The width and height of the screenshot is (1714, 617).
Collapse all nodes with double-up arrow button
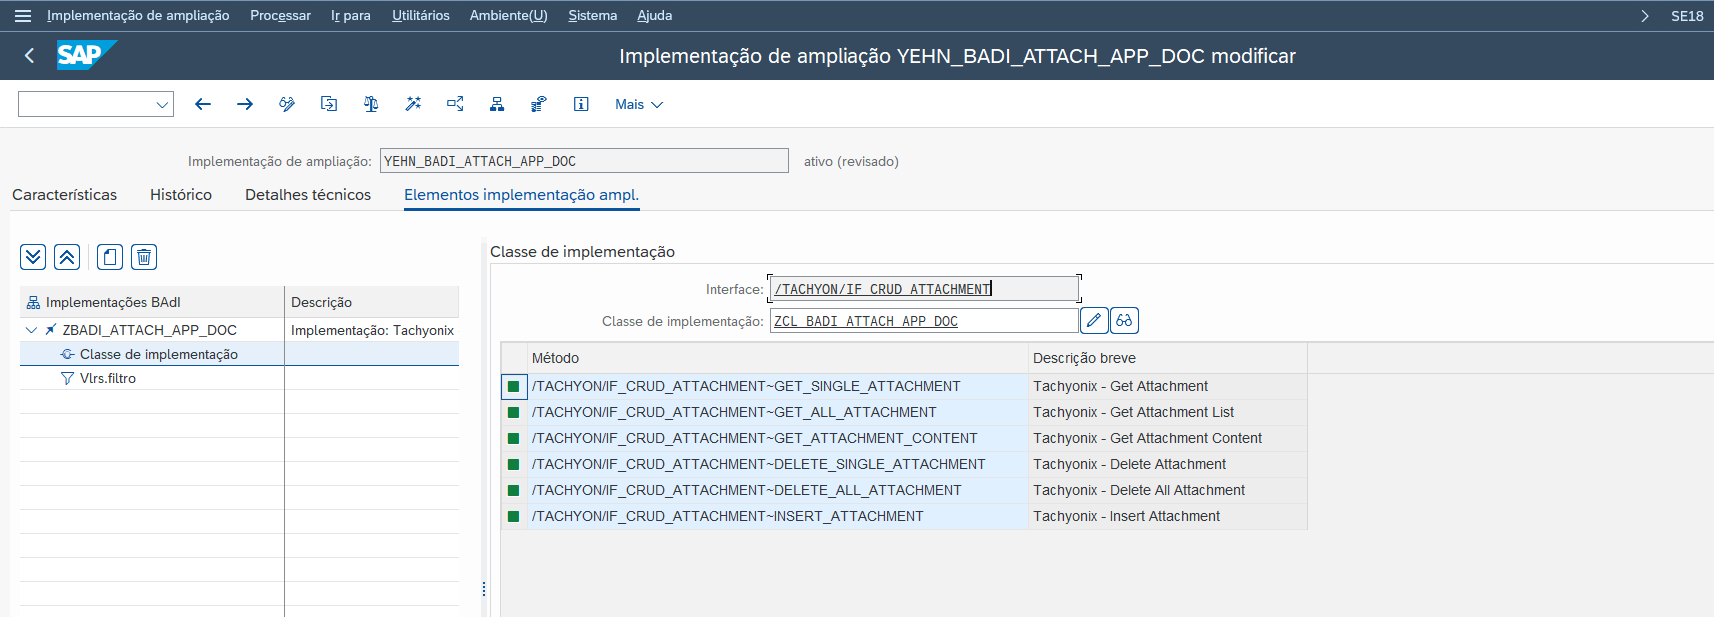67,257
